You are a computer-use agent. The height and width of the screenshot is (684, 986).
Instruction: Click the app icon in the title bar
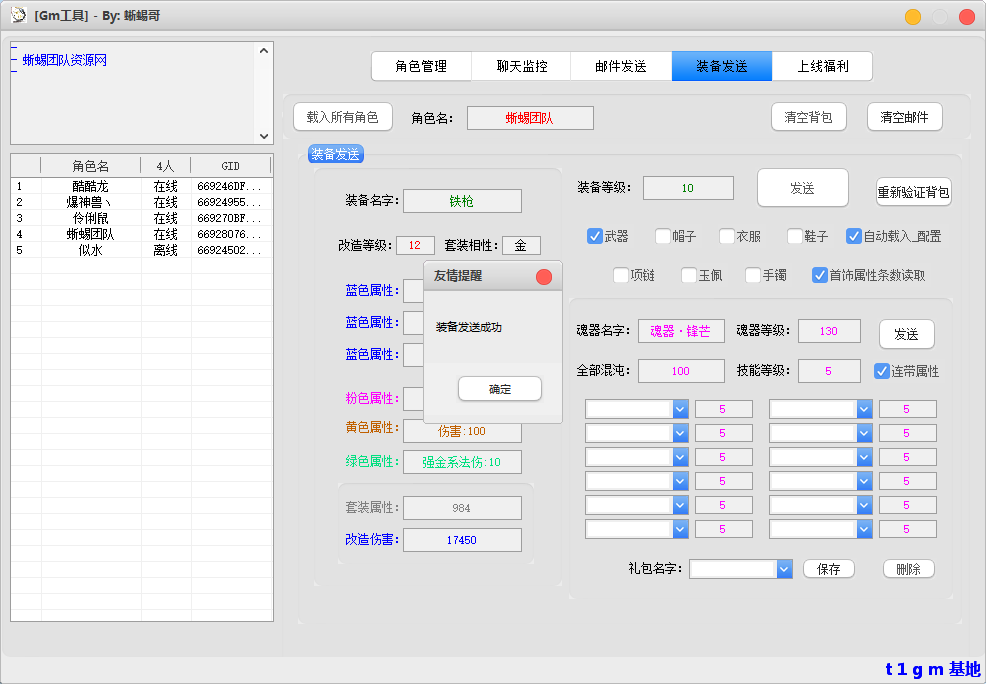(x=19, y=15)
